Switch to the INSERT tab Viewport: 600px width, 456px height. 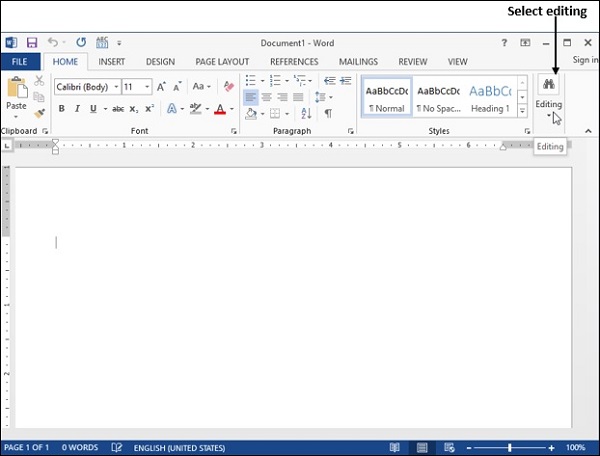(111, 62)
